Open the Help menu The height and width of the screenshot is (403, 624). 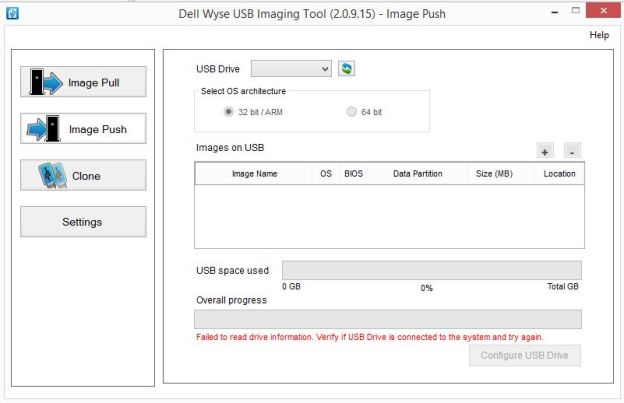click(x=599, y=34)
